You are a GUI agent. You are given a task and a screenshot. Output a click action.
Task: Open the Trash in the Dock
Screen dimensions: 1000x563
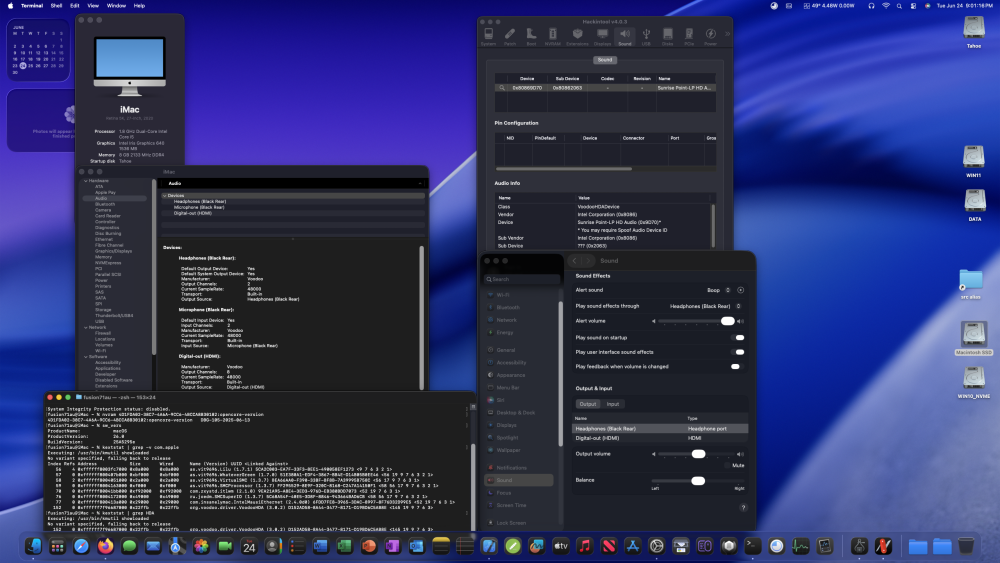(x=966, y=546)
